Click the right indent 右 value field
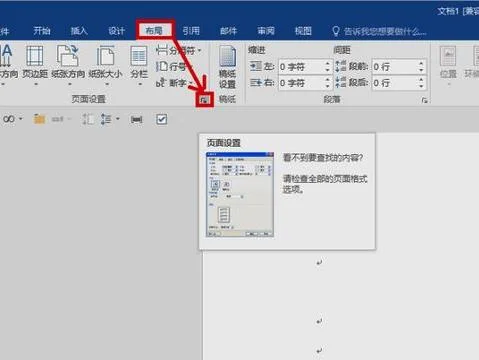Viewport: 479px width, 360px height. (x=301, y=82)
